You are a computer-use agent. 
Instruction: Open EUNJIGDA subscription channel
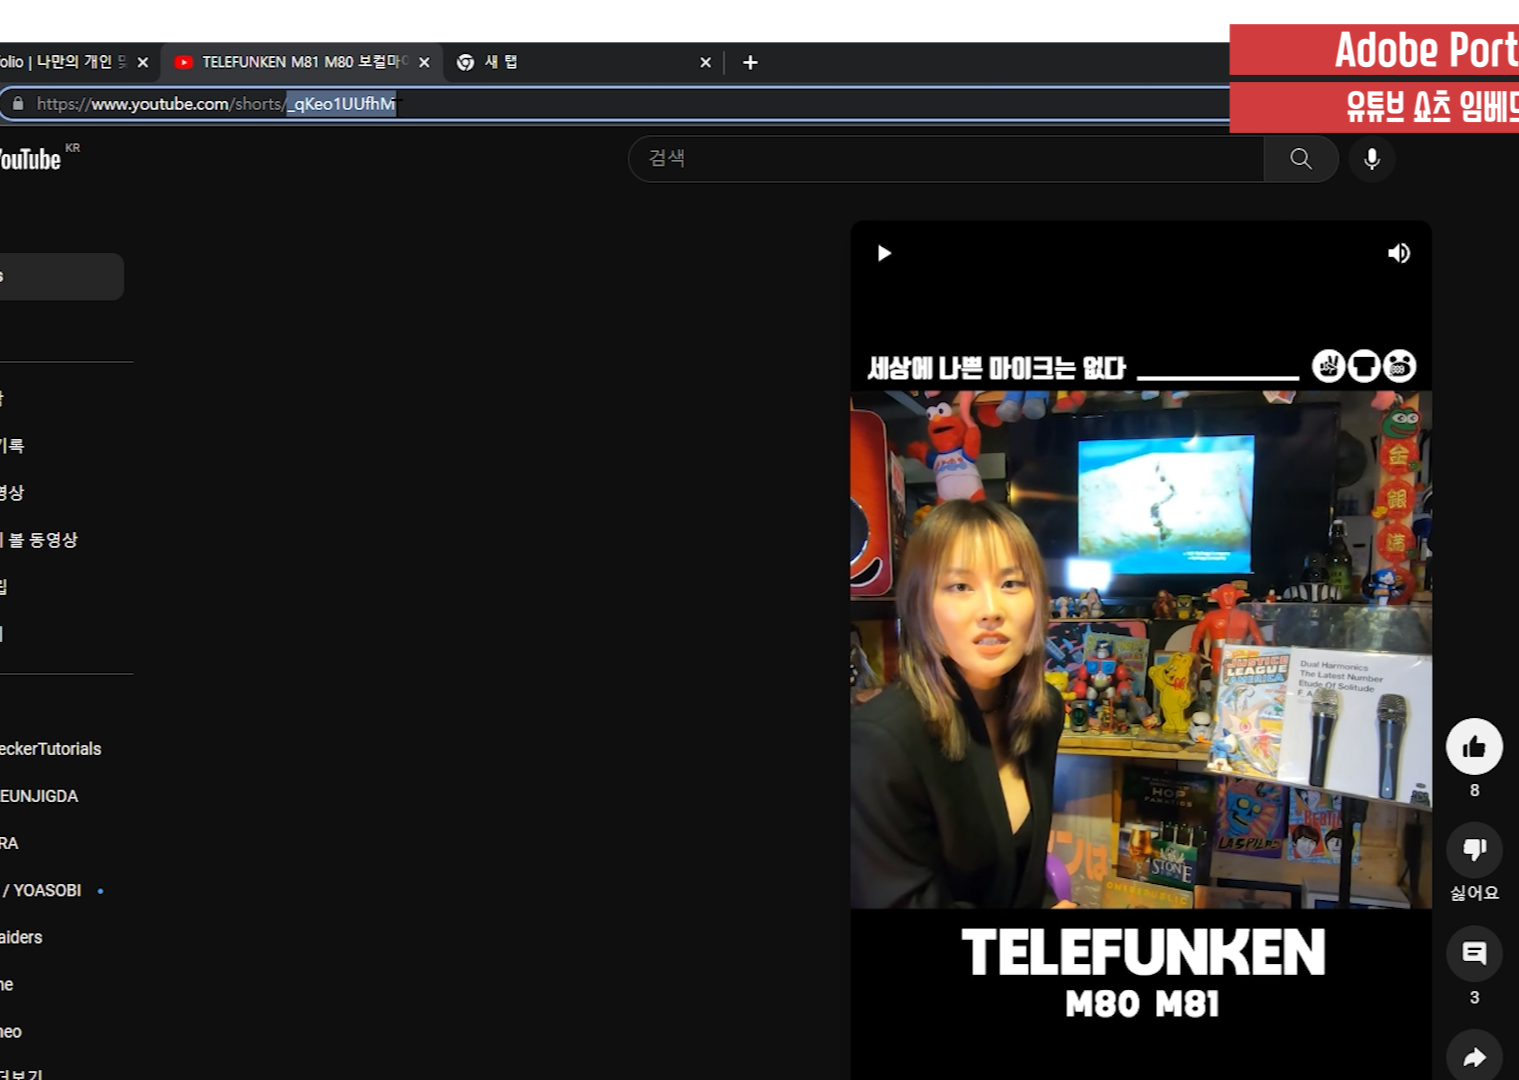pos(40,796)
